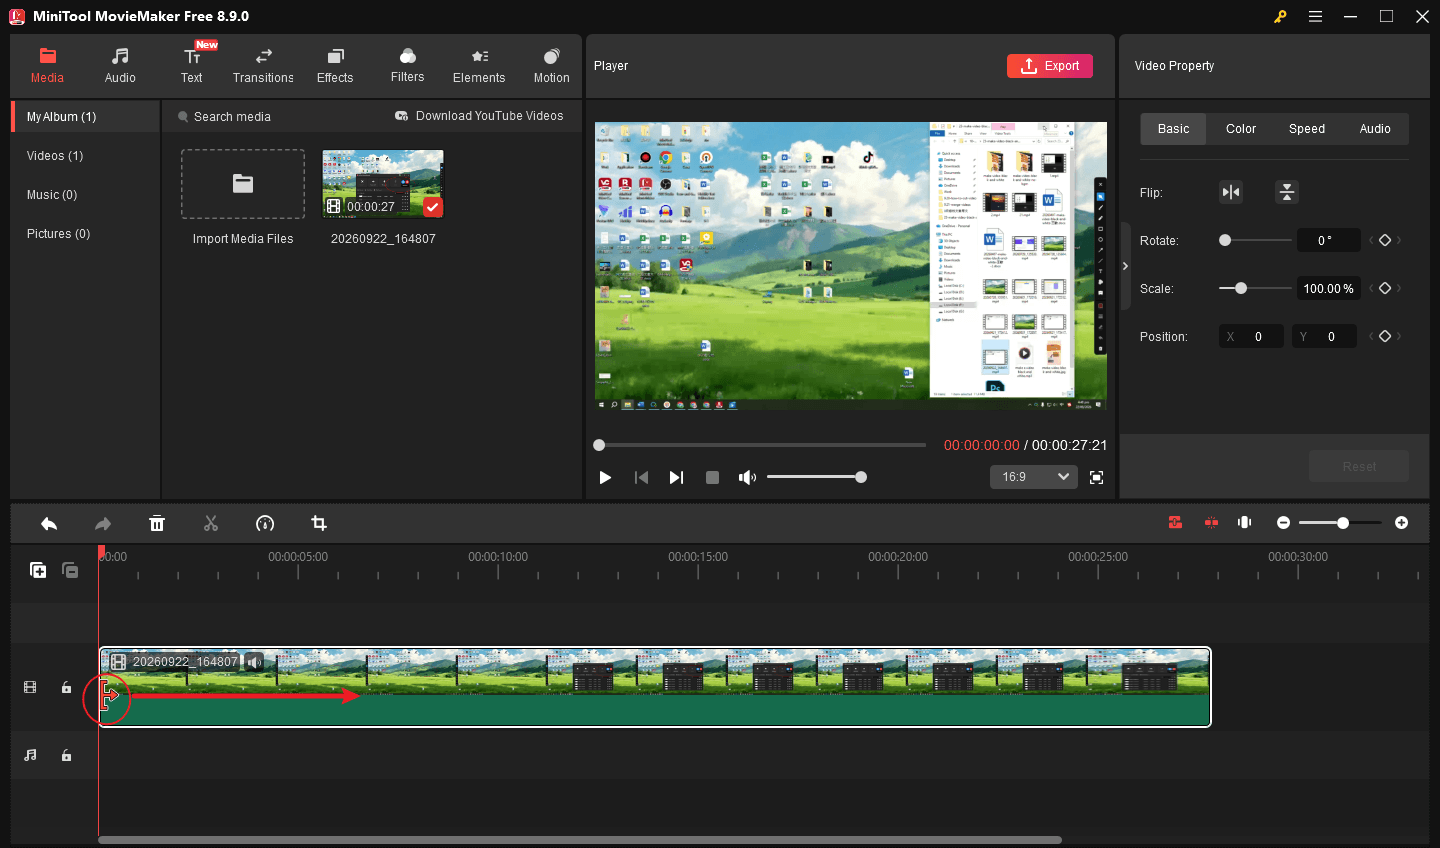
Task: Click the Scale slider handle
Action: click(x=1241, y=288)
